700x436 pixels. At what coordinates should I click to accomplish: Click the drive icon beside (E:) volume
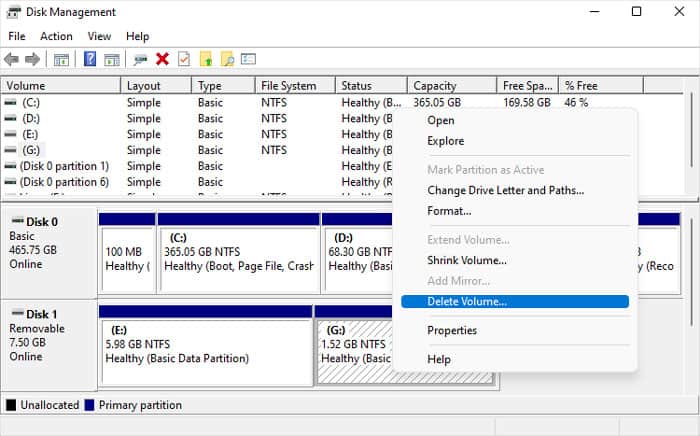click(x=10, y=134)
